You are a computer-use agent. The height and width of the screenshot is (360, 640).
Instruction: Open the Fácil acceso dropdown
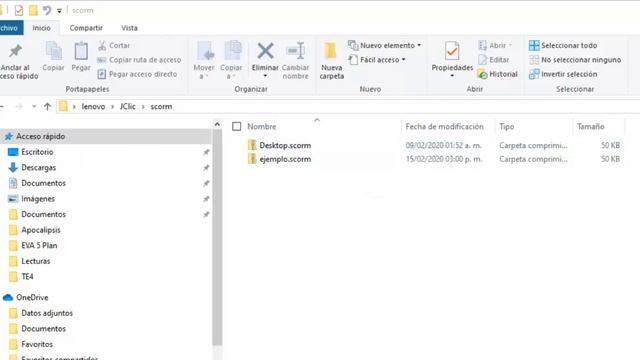click(377, 60)
